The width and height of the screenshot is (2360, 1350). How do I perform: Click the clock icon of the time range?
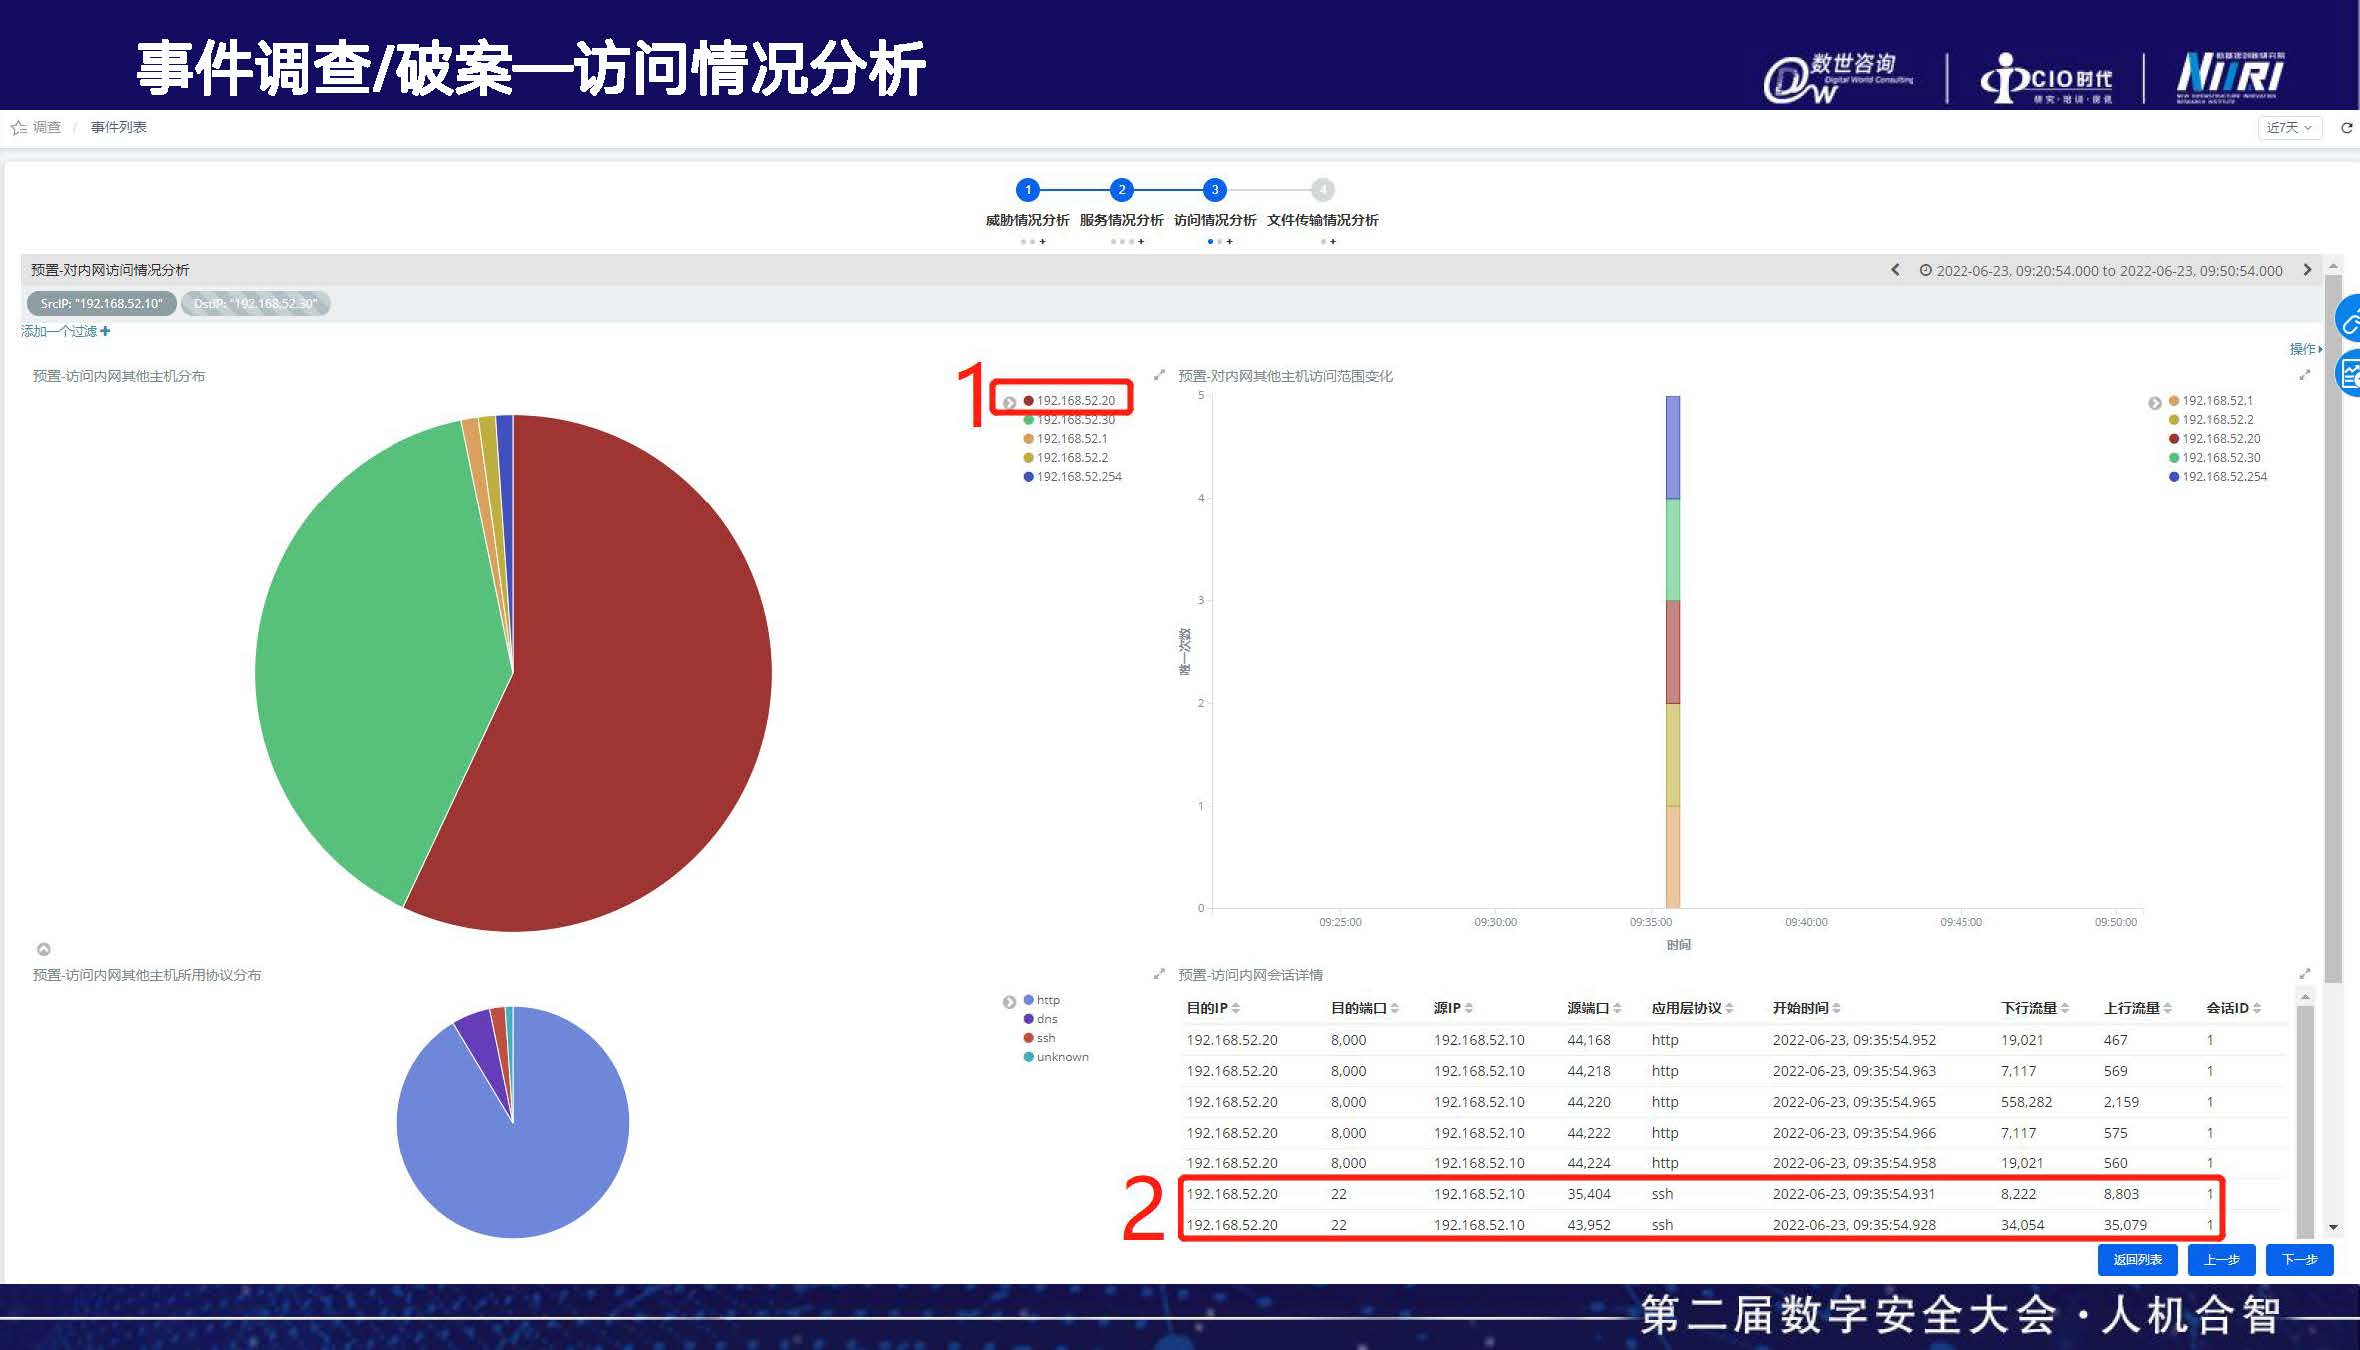pyautogui.click(x=1925, y=270)
